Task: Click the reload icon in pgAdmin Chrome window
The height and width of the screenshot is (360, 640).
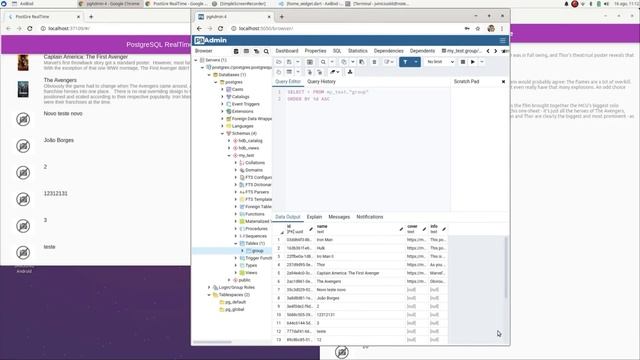Action: coord(220,29)
